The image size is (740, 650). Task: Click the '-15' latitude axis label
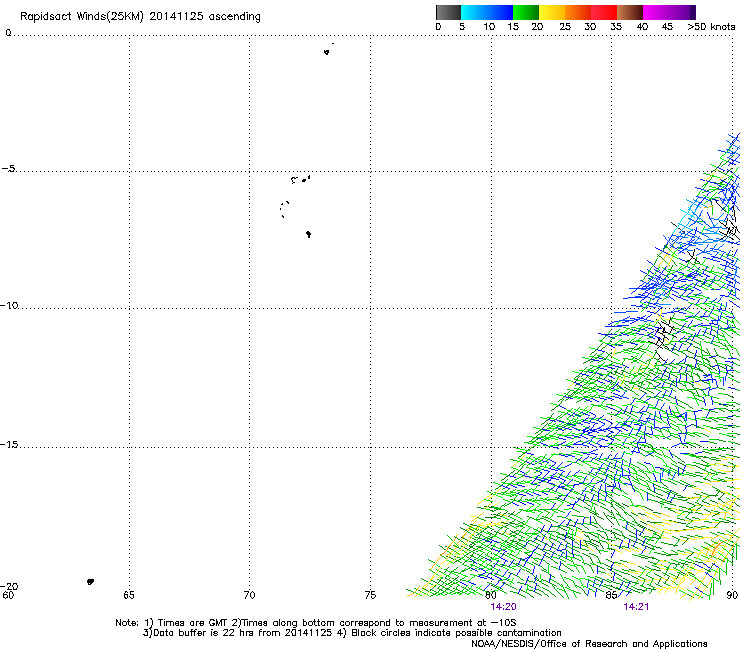pyautogui.click(x=9, y=444)
